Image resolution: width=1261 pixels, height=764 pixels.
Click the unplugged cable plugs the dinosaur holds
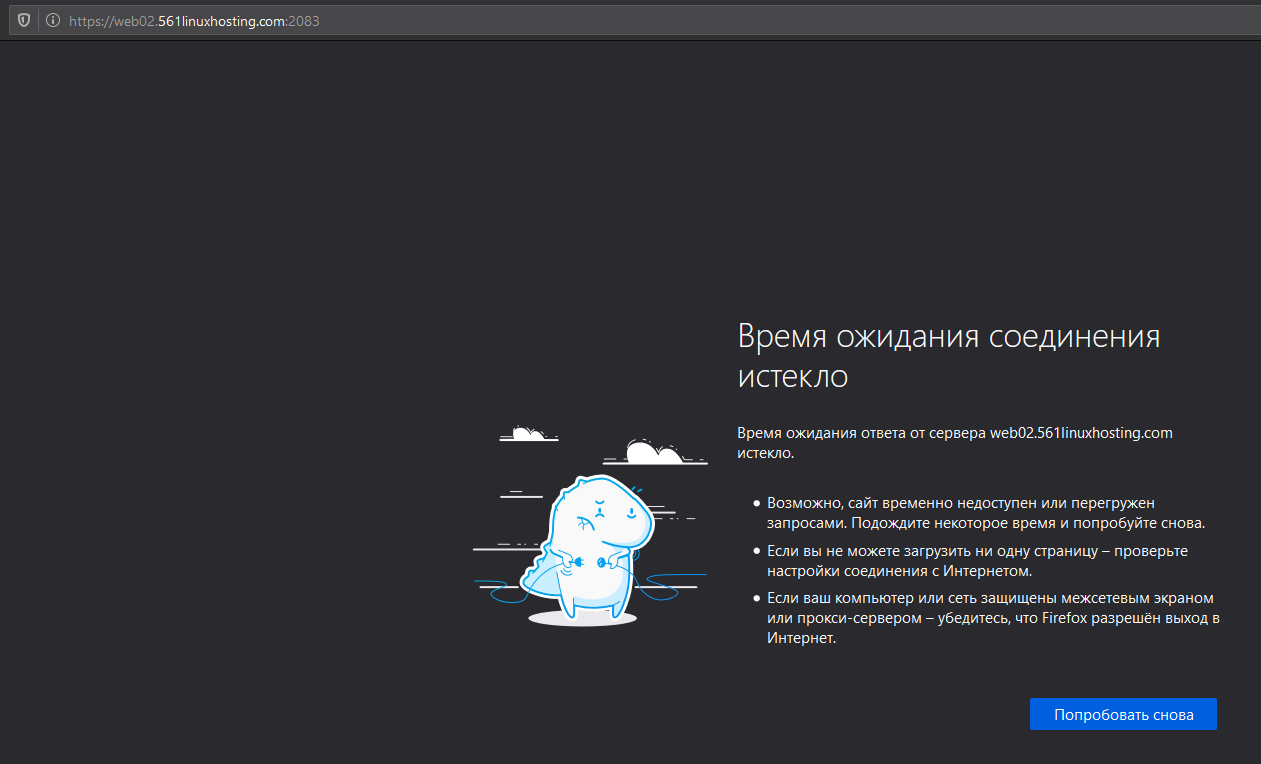(588, 564)
